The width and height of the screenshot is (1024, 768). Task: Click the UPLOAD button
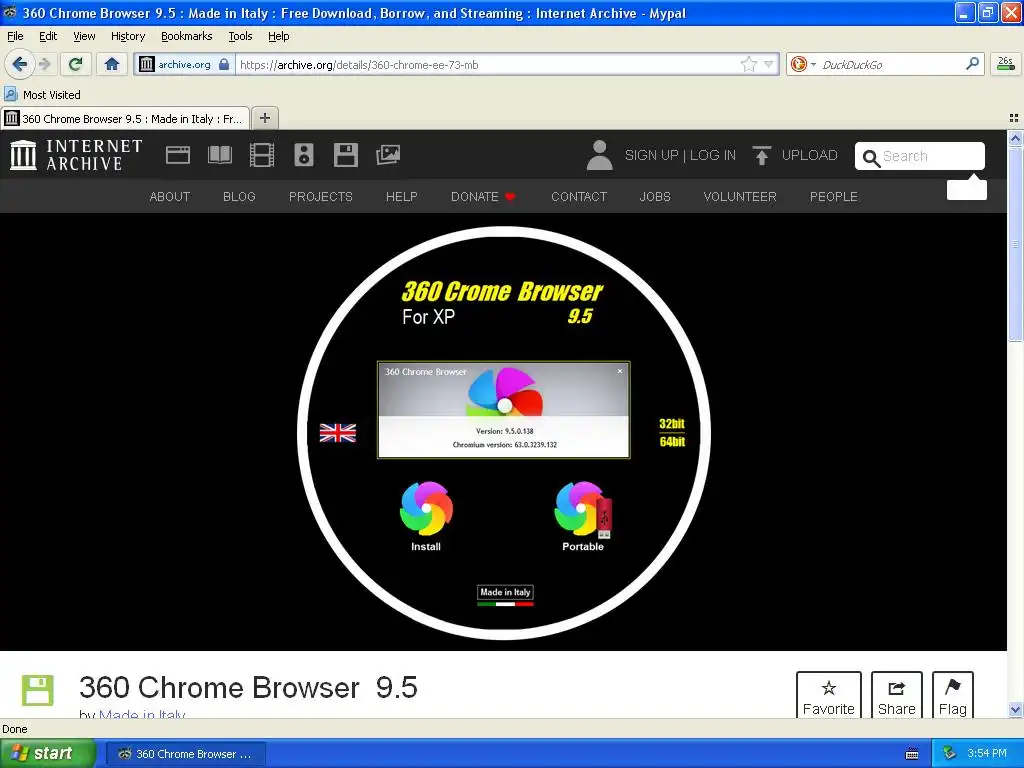pos(795,155)
